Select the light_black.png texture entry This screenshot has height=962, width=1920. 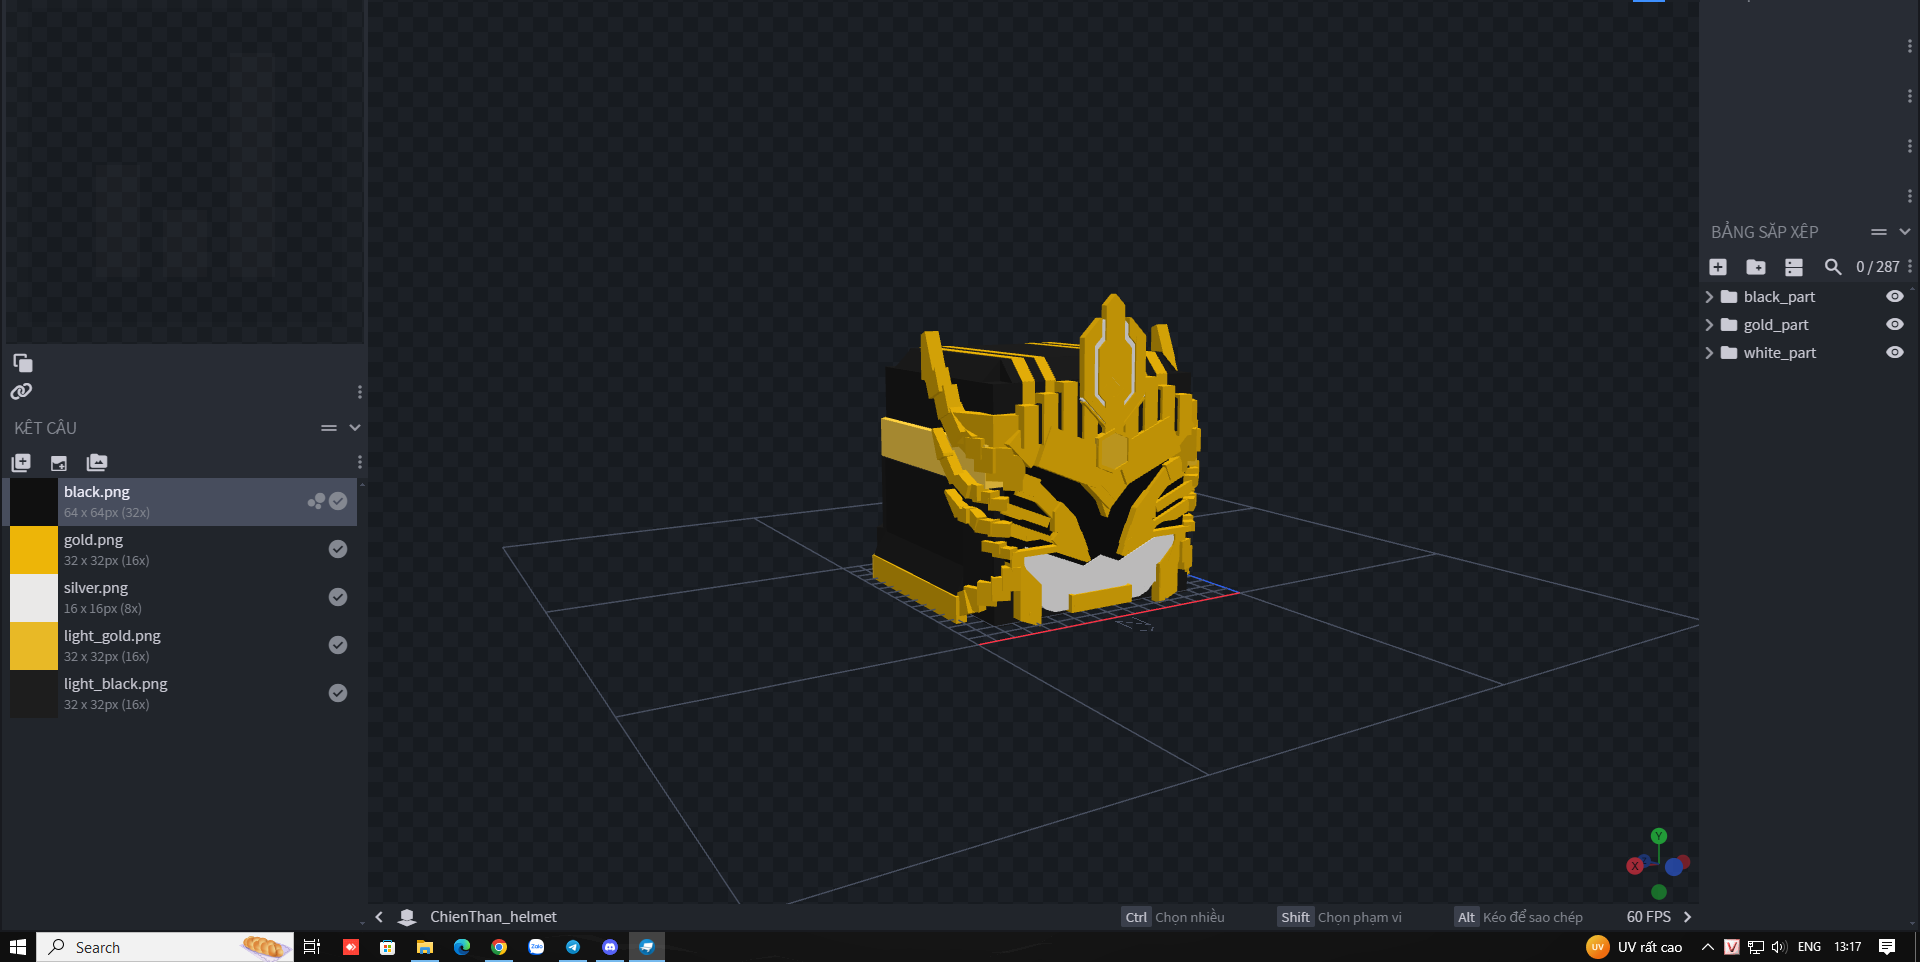click(115, 684)
